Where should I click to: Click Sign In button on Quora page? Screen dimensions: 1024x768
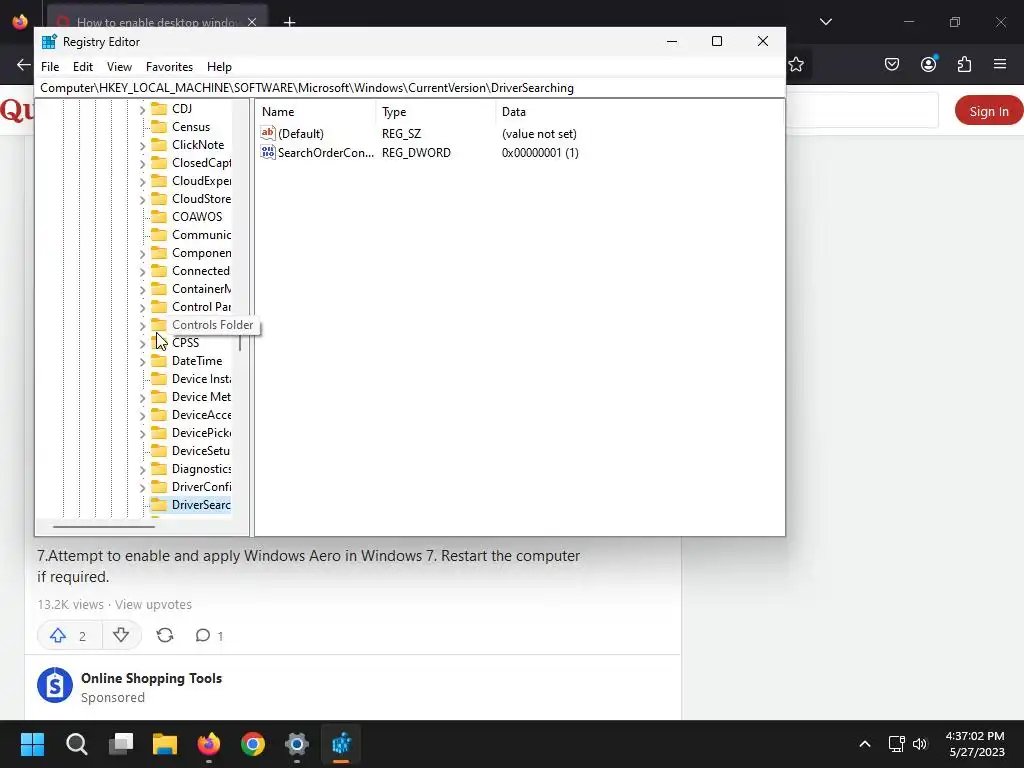988,111
